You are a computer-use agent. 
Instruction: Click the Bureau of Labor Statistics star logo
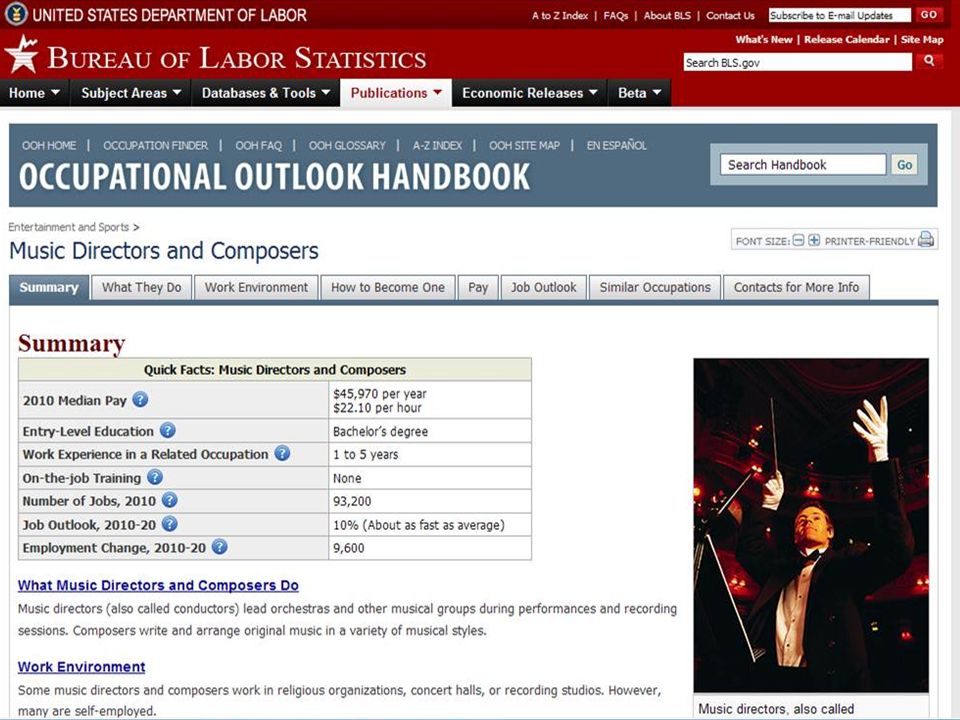pos(21,54)
